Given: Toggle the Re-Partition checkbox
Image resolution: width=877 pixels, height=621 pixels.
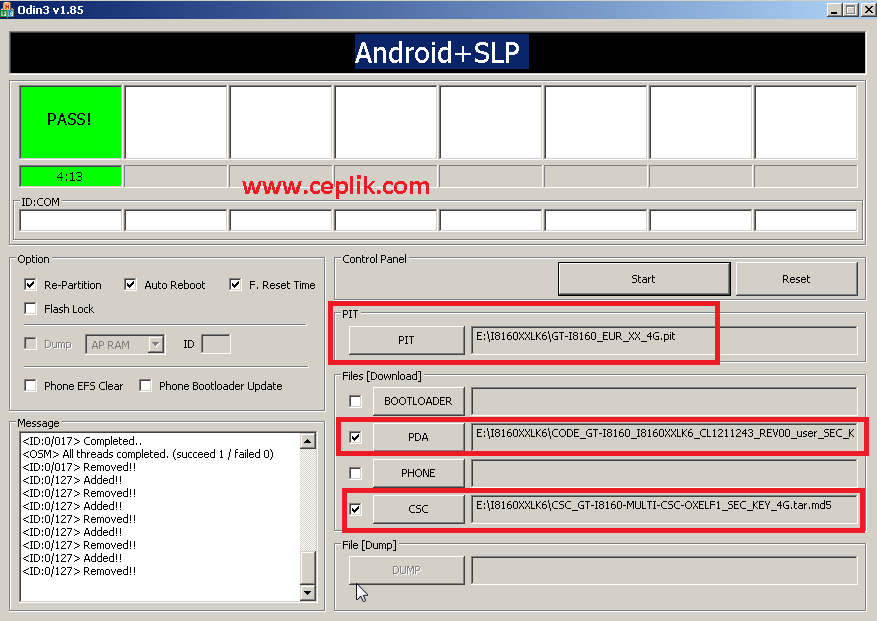Looking at the screenshot, I should click(x=30, y=285).
